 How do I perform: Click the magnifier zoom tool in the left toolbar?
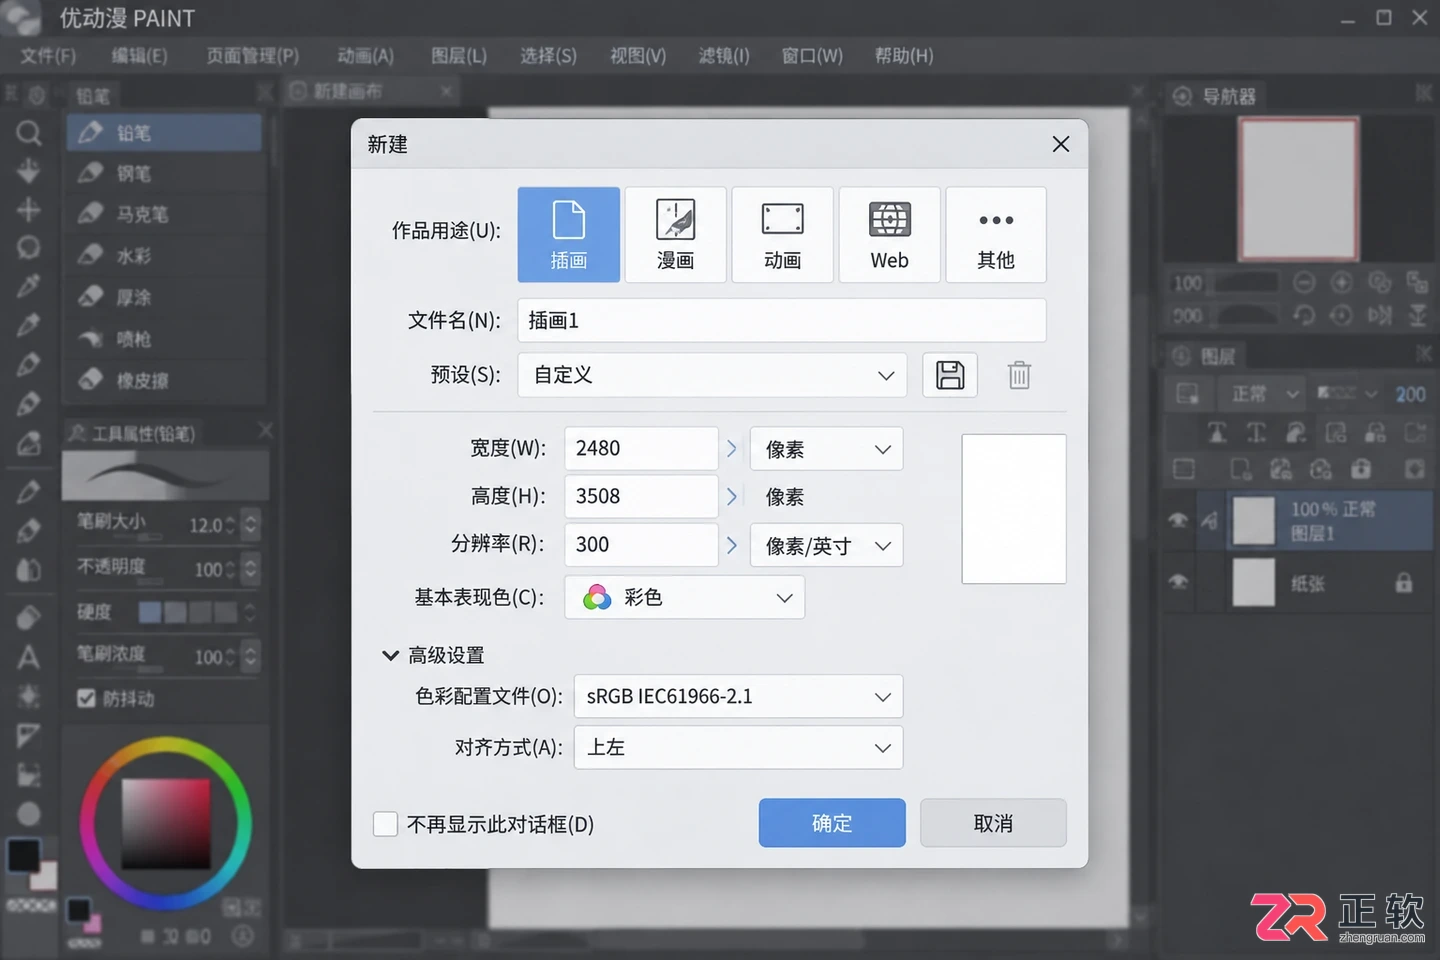[x=29, y=132]
